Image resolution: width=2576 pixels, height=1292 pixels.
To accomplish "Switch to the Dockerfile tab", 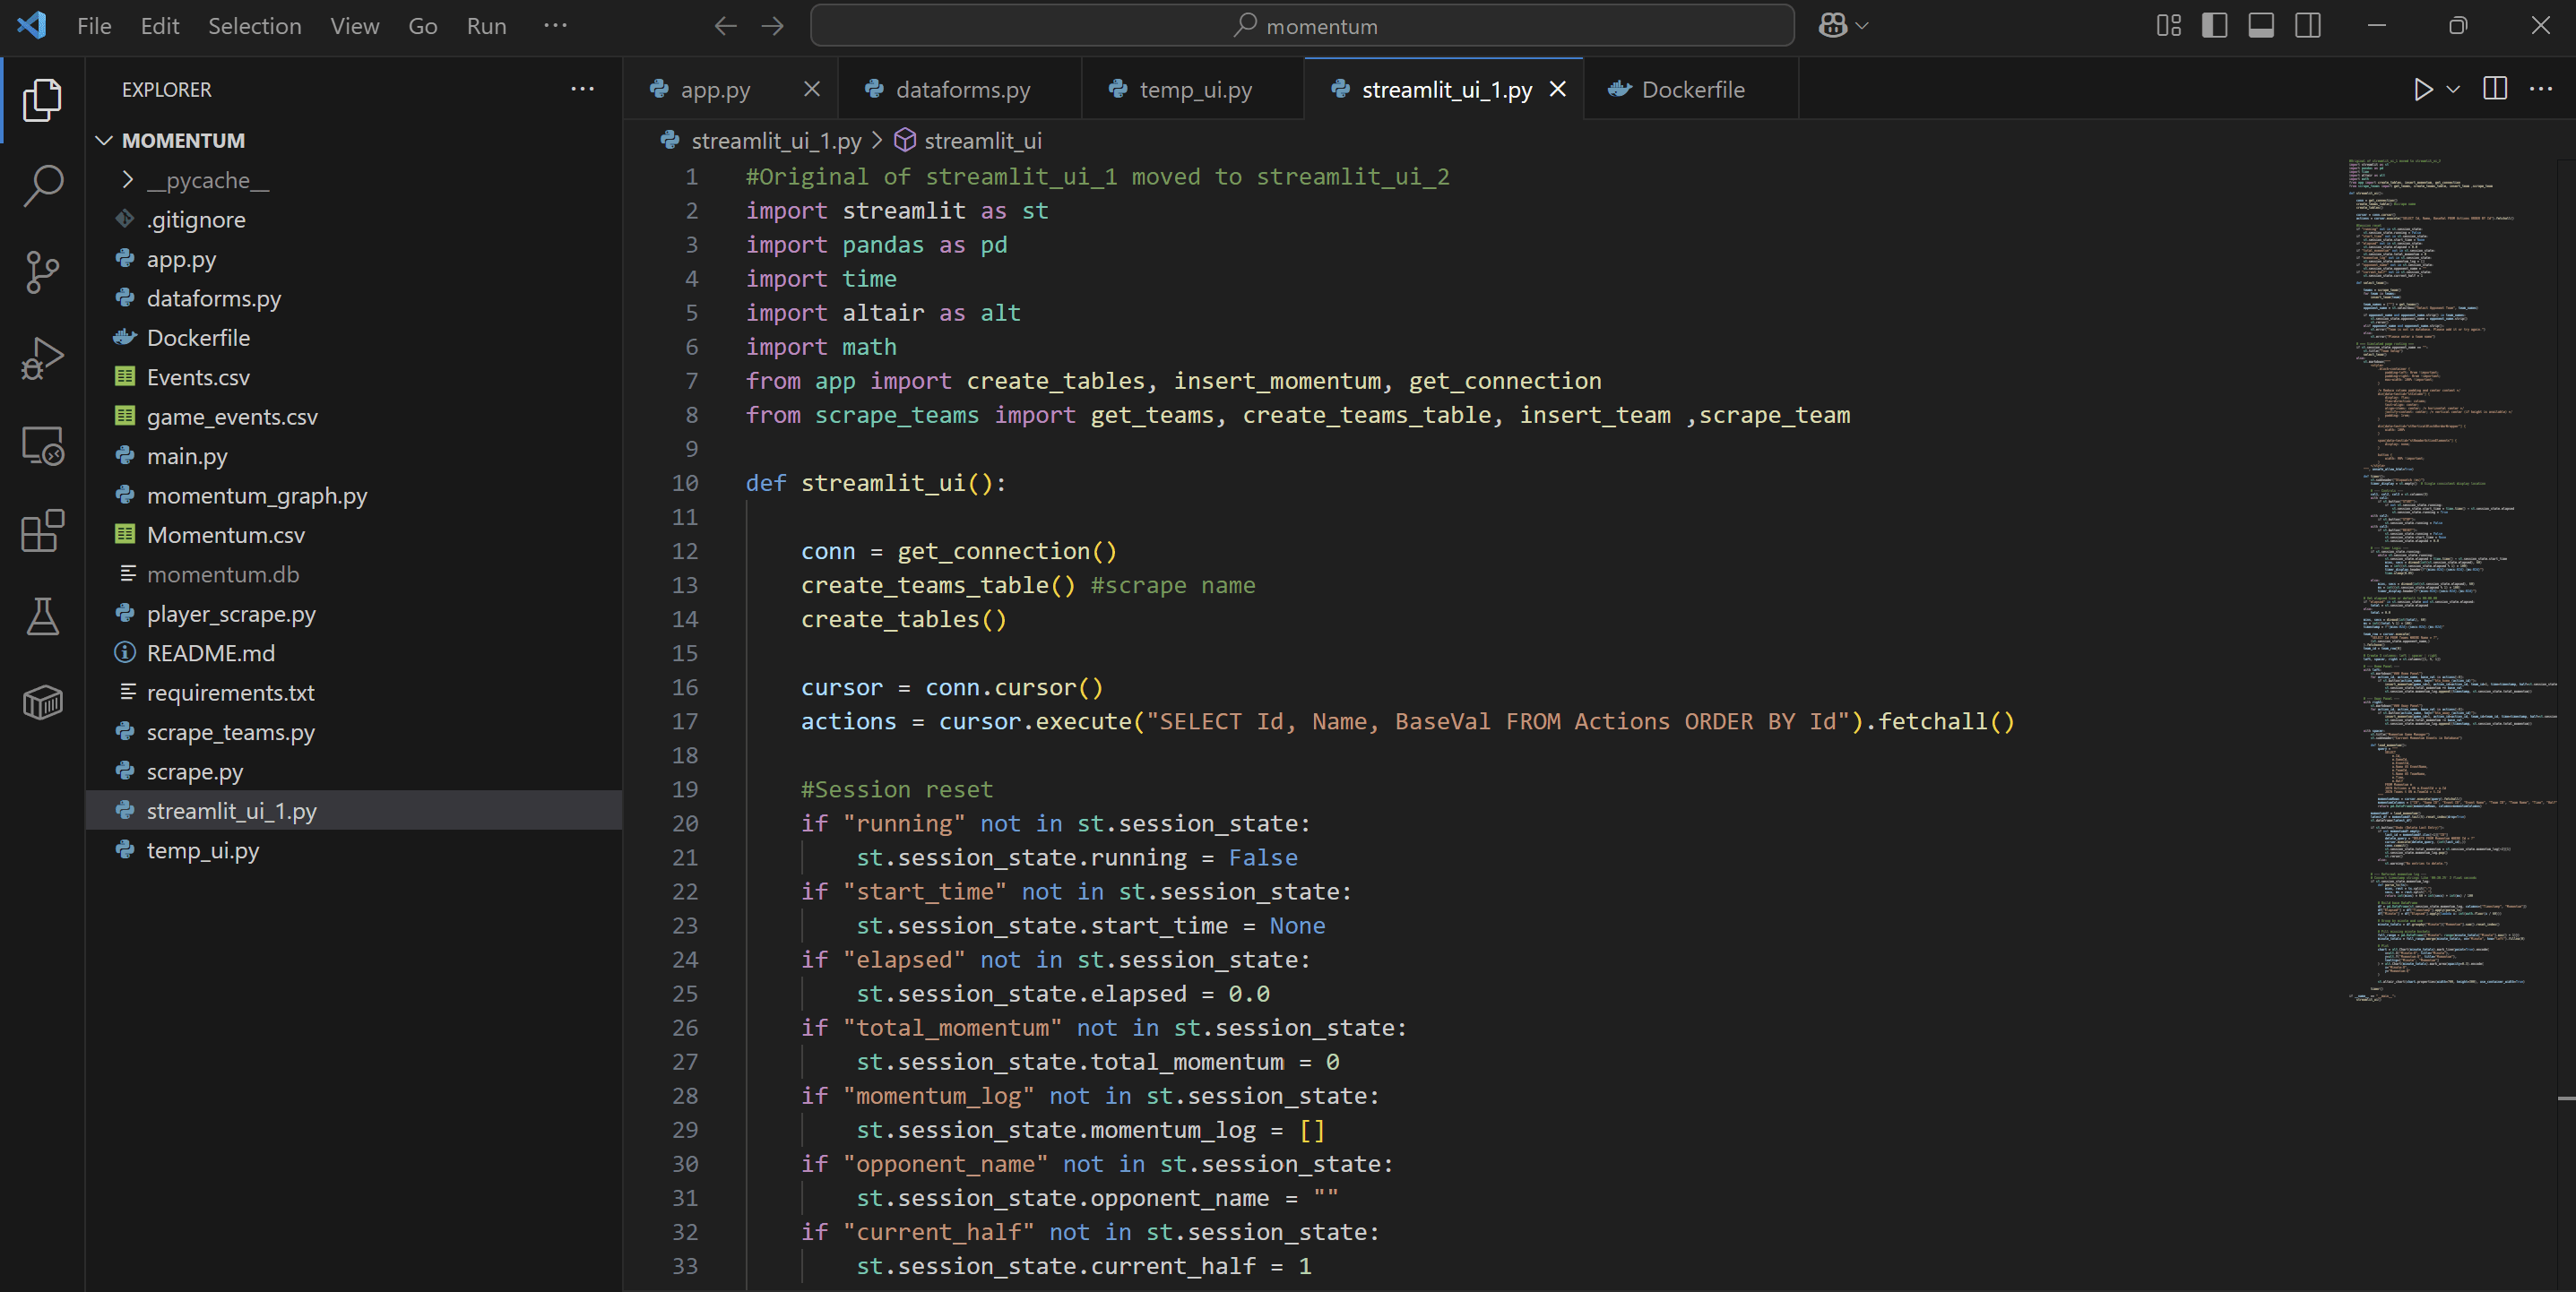I will pyautogui.click(x=1691, y=90).
